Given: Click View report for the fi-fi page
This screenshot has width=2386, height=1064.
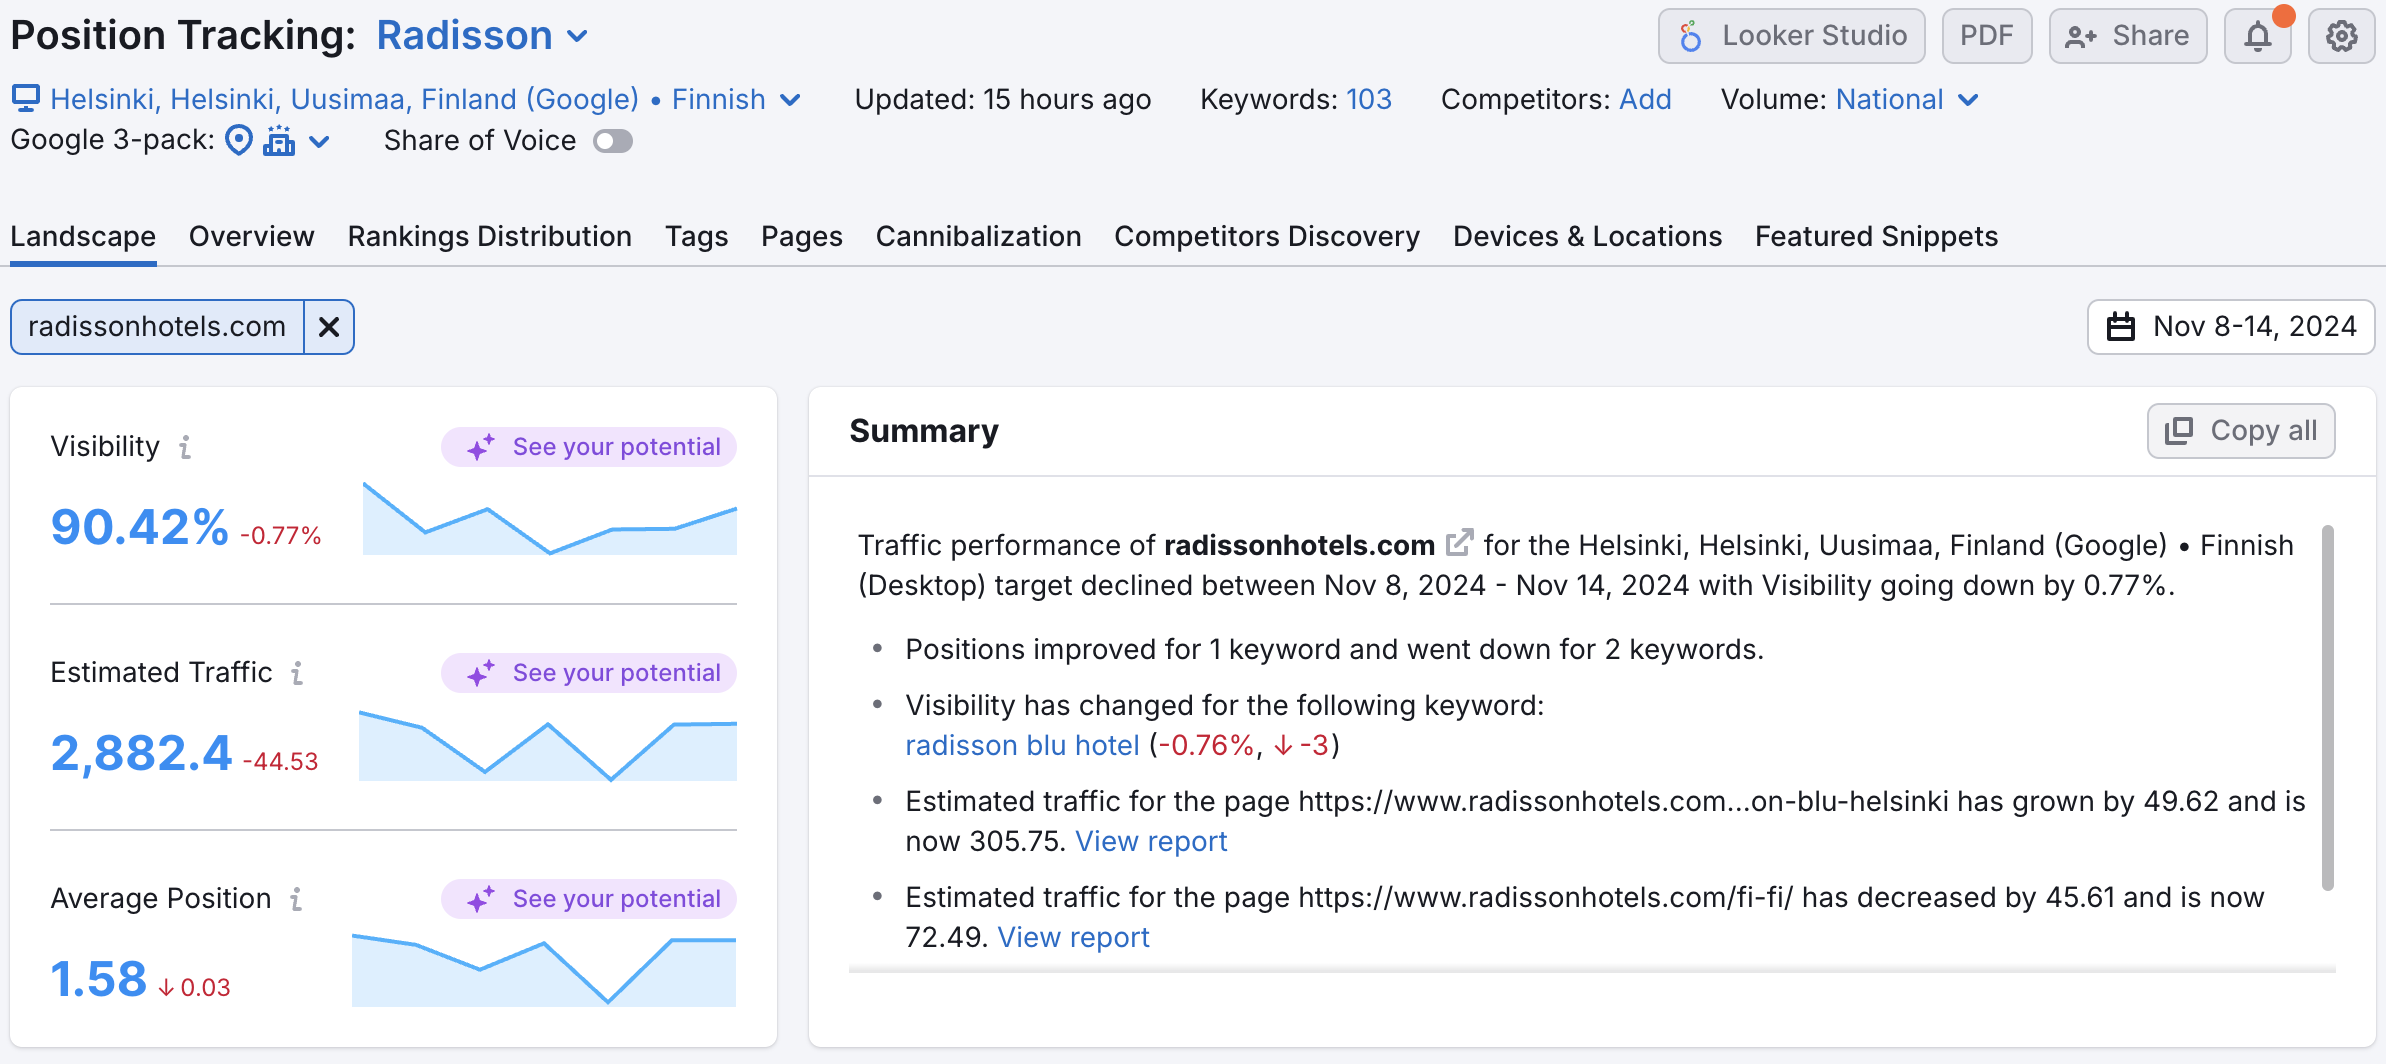Looking at the screenshot, I should (1073, 937).
